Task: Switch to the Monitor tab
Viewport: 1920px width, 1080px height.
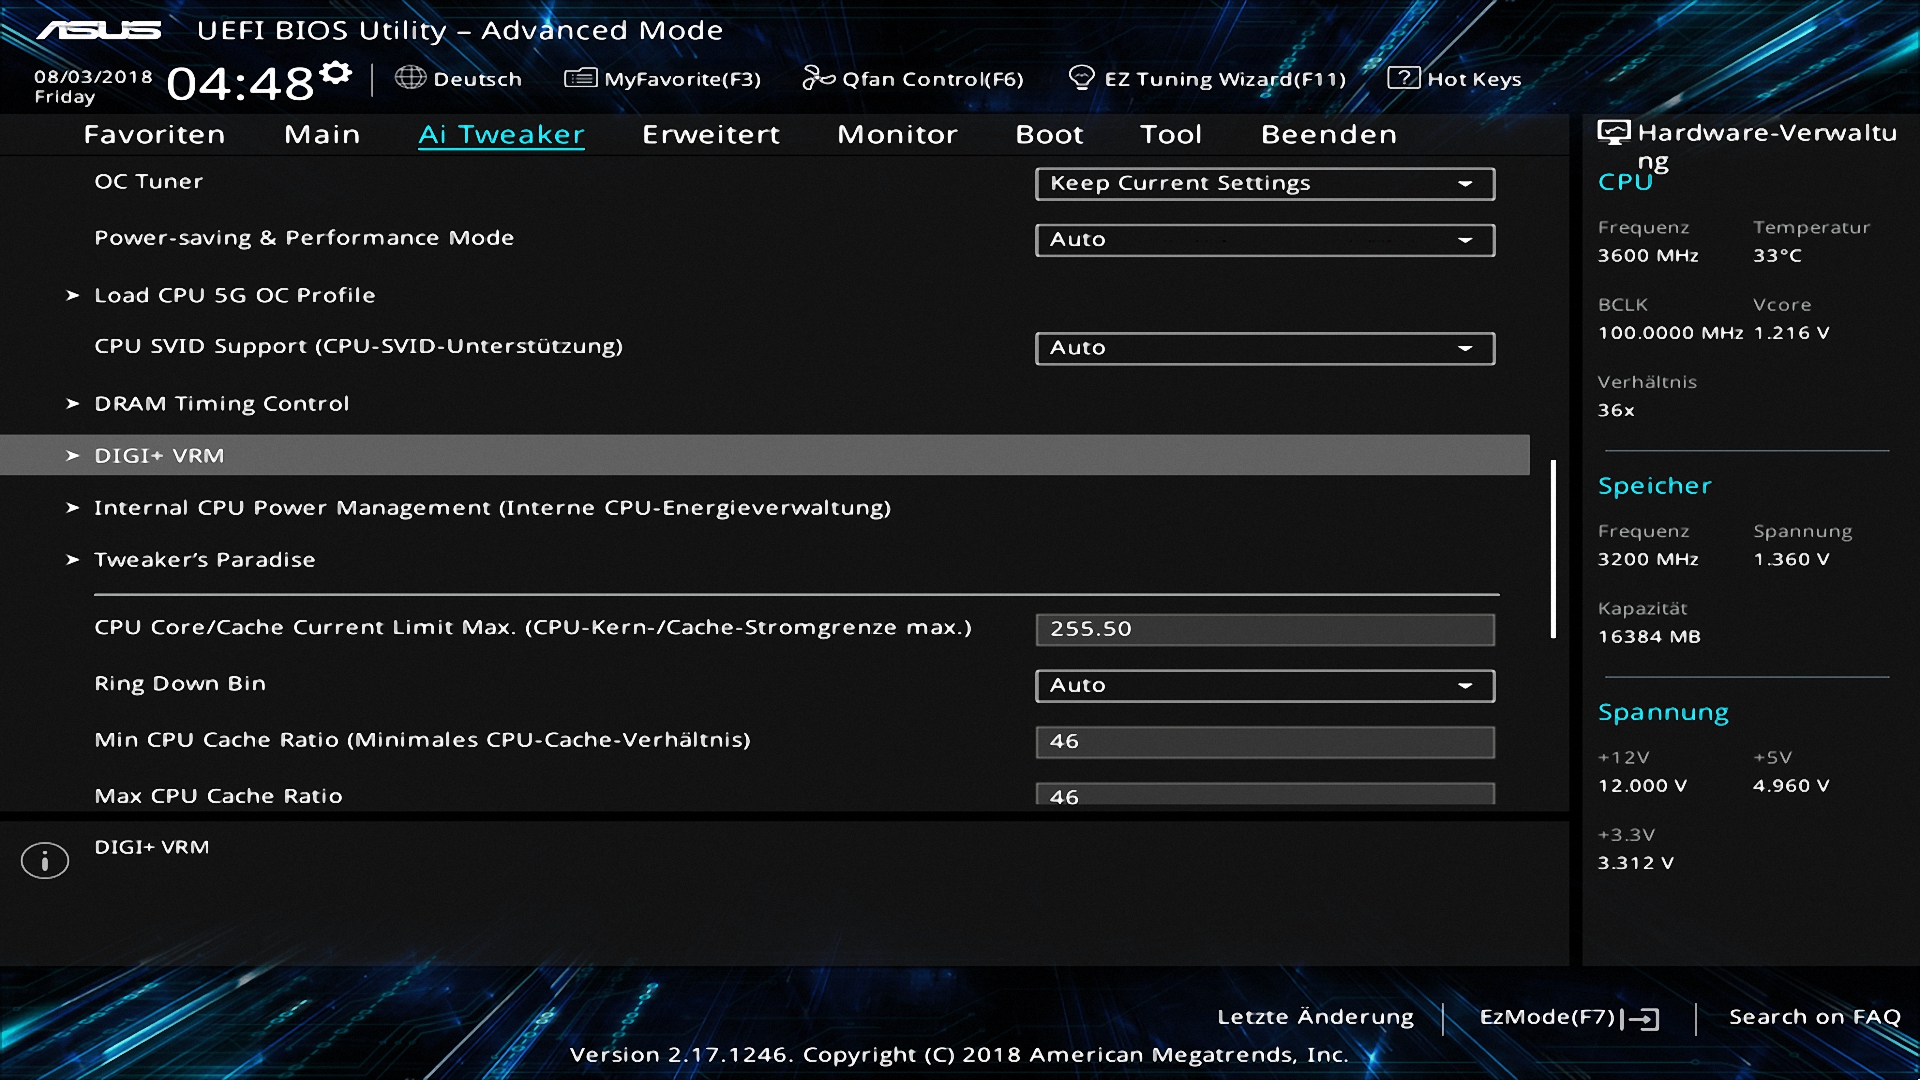Action: point(897,134)
